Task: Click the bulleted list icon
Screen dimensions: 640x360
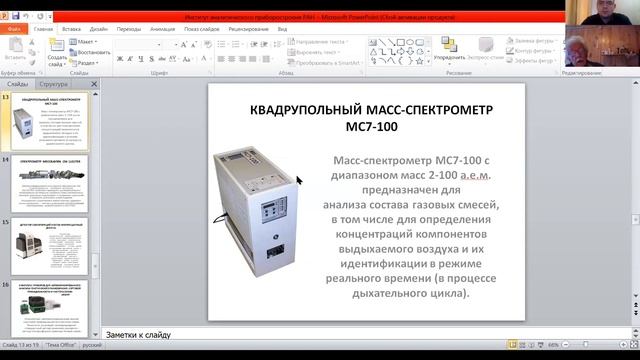Action: (x=222, y=44)
